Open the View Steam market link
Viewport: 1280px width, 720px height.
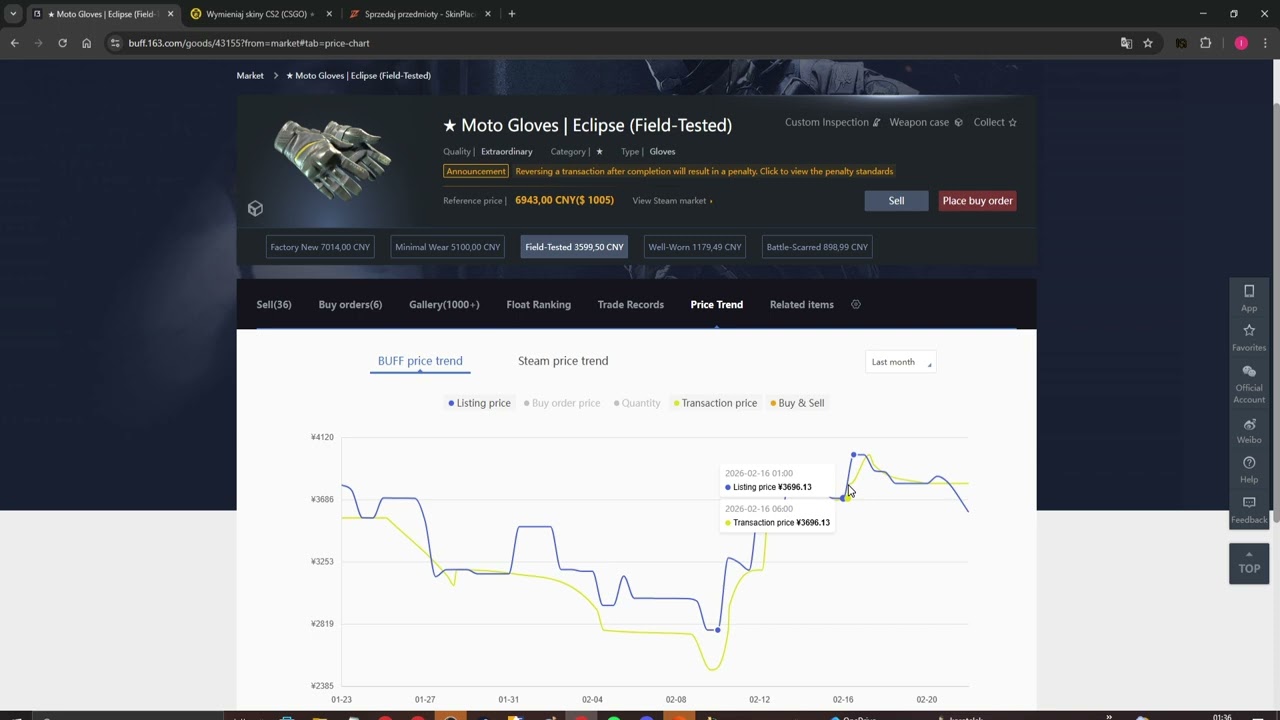(x=672, y=201)
